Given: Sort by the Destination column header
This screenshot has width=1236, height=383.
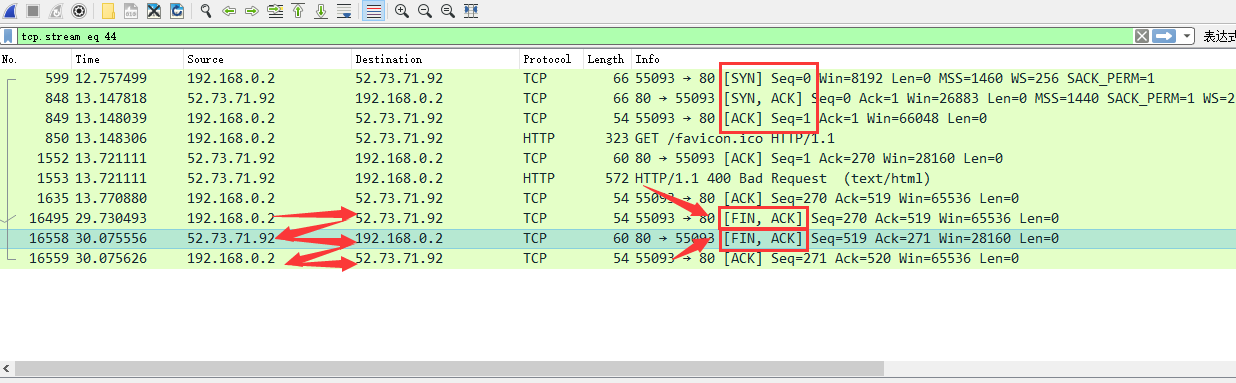Looking at the screenshot, I should [436, 59].
